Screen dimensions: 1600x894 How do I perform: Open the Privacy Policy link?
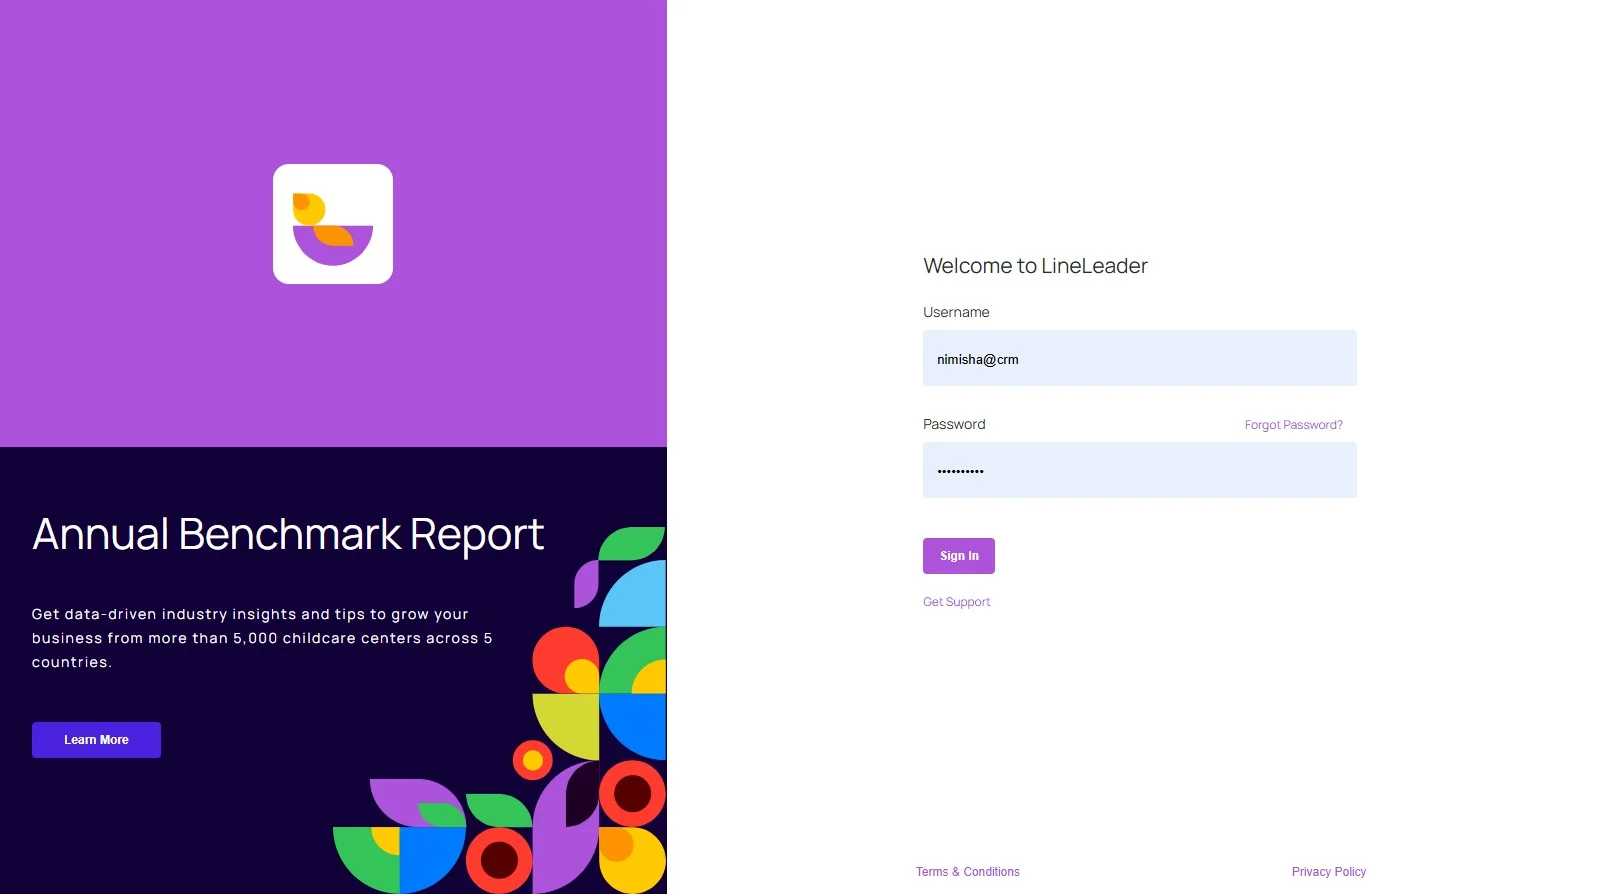tap(1328, 872)
